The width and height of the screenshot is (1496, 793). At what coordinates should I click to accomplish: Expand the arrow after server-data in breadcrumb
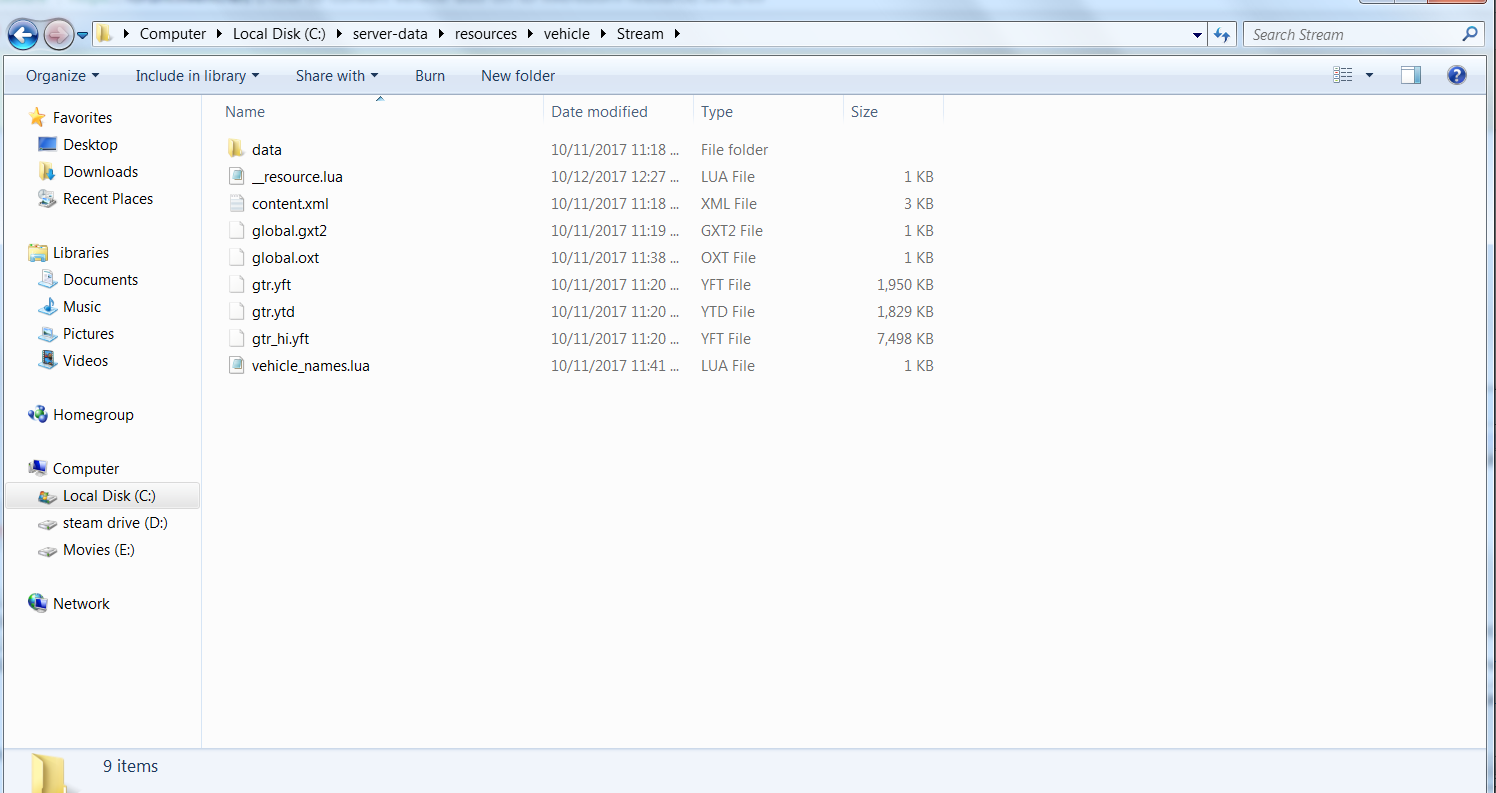coord(441,34)
